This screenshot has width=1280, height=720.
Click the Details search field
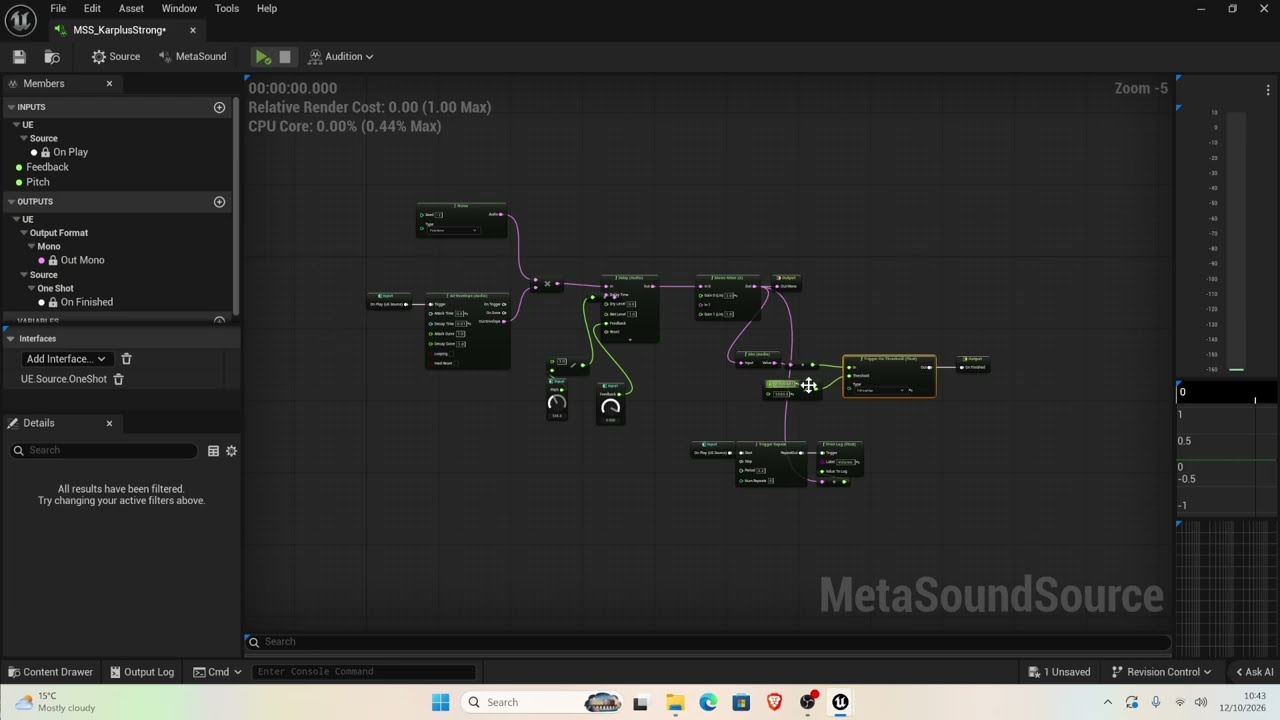click(104, 451)
